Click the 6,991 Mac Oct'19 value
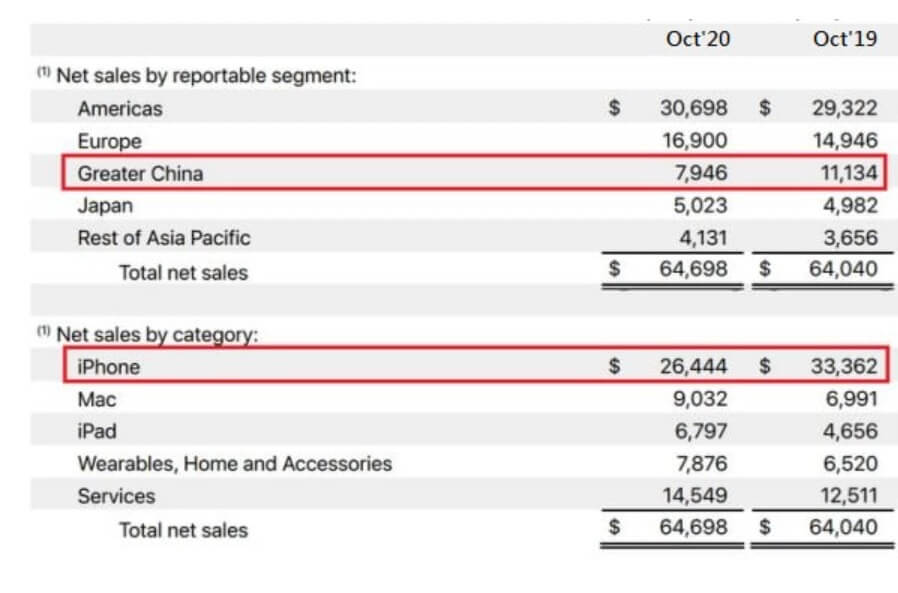898x593 pixels. point(849,399)
